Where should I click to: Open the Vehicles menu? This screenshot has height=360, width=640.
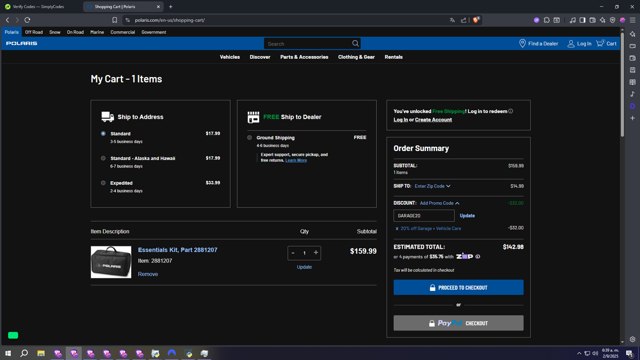click(x=230, y=57)
